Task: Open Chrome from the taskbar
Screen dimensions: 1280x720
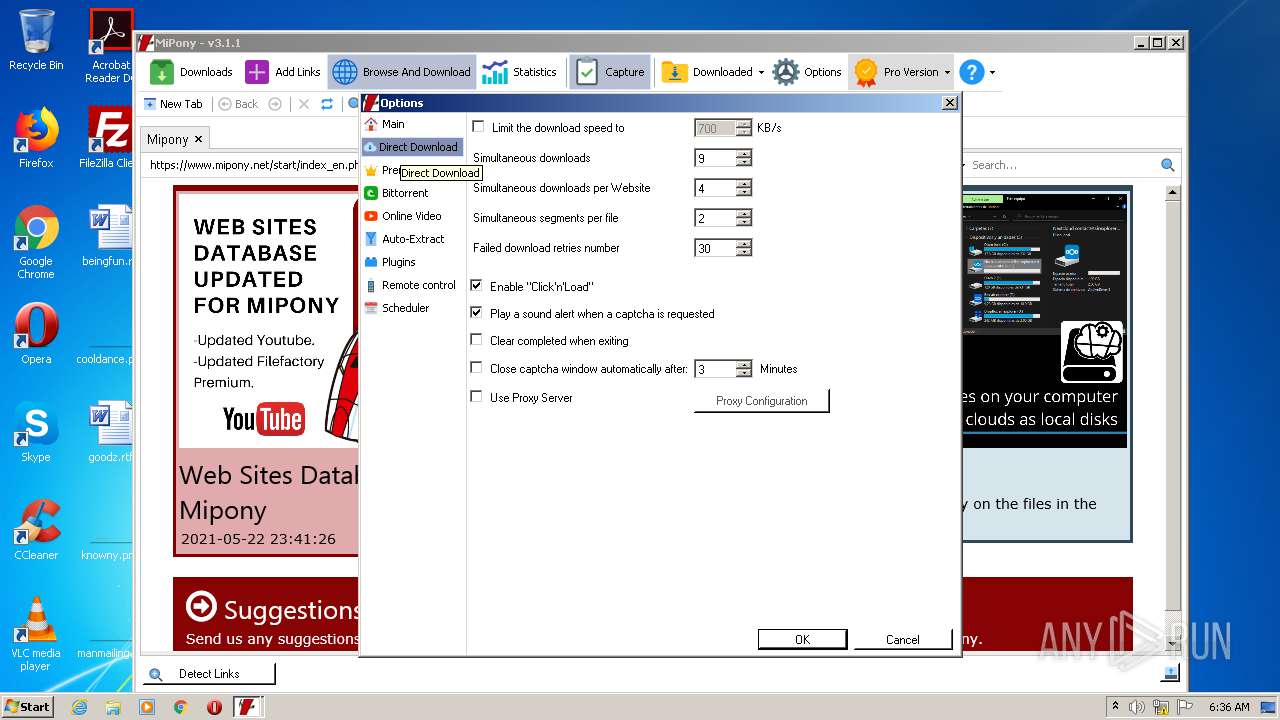Action: click(181, 707)
